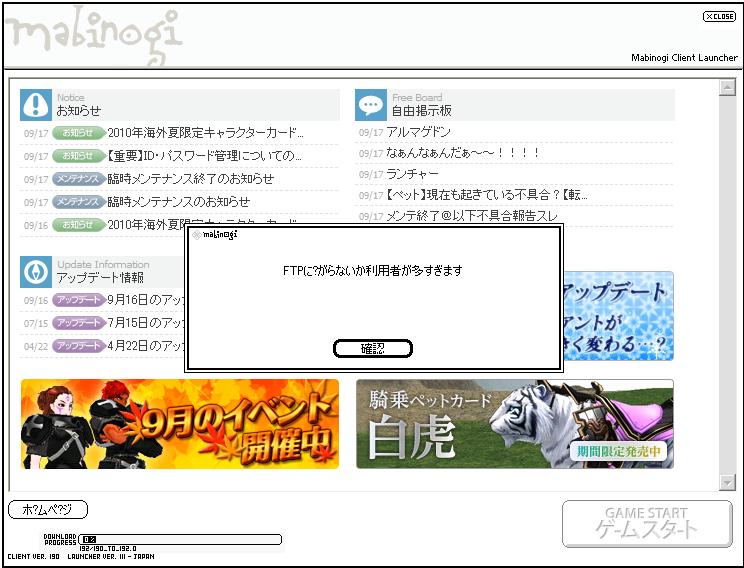Open 臨時メンテナンス終了のお知らせ notice
Screen dimensions: 744x568
click(191, 179)
